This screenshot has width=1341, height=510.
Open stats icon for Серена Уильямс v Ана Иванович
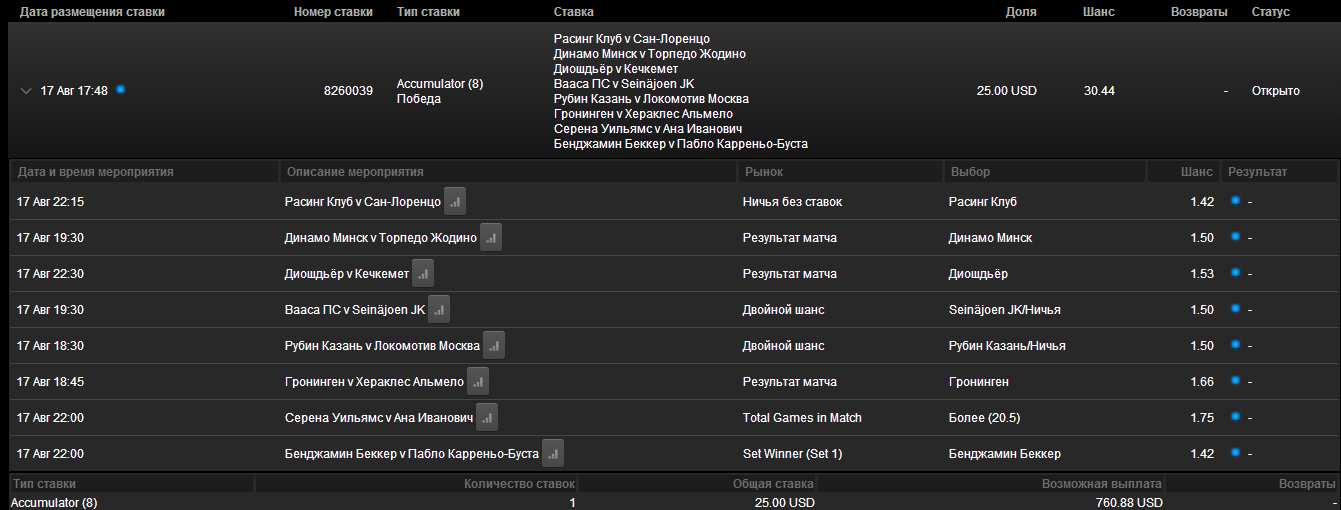487,417
